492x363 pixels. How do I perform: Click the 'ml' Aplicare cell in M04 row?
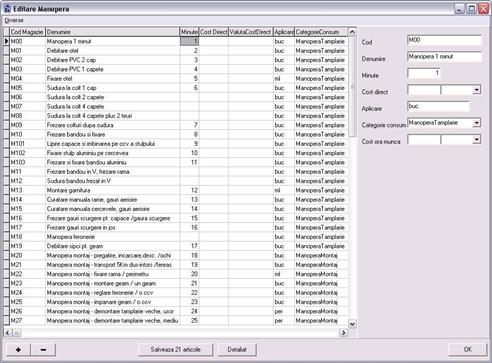click(x=284, y=79)
